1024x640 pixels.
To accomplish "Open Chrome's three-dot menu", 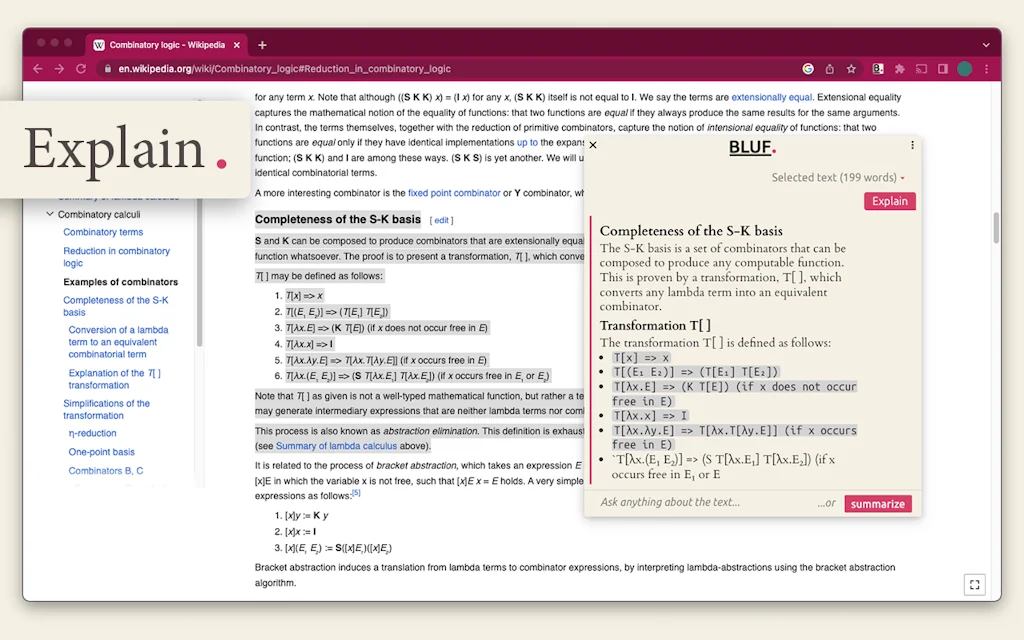I will pos(987,69).
